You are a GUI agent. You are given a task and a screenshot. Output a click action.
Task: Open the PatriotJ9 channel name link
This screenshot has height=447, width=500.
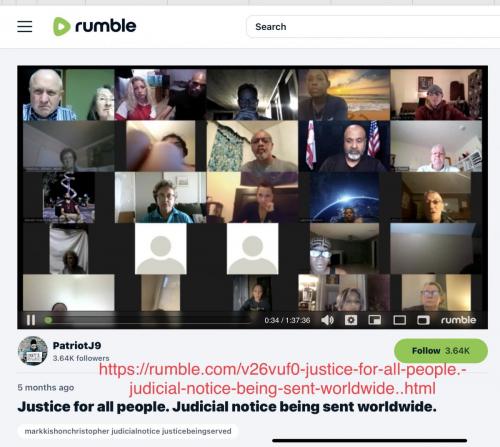pyautogui.click(x=77, y=345)
